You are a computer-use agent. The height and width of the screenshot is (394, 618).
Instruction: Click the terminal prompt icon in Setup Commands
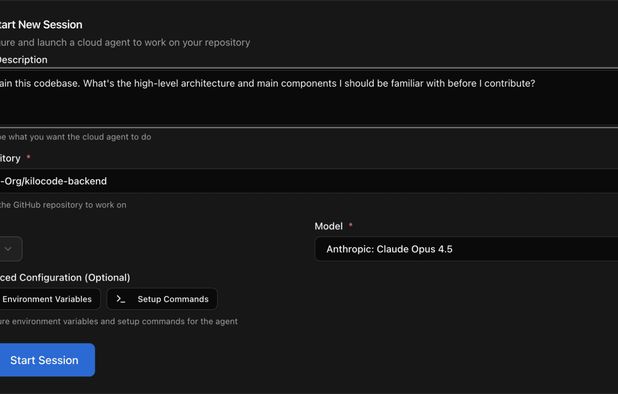coord(121,299)
